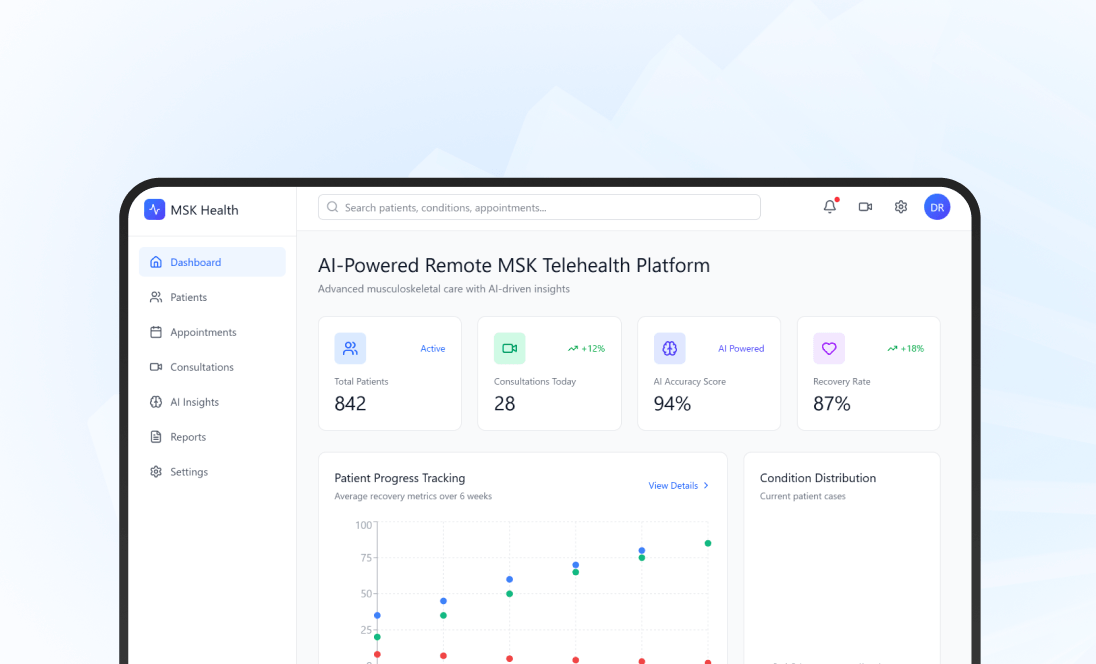This screenshot has width=1096, height=664.
Task: Start a video call from the top bar camera icon
Action: tap(865, 206)
